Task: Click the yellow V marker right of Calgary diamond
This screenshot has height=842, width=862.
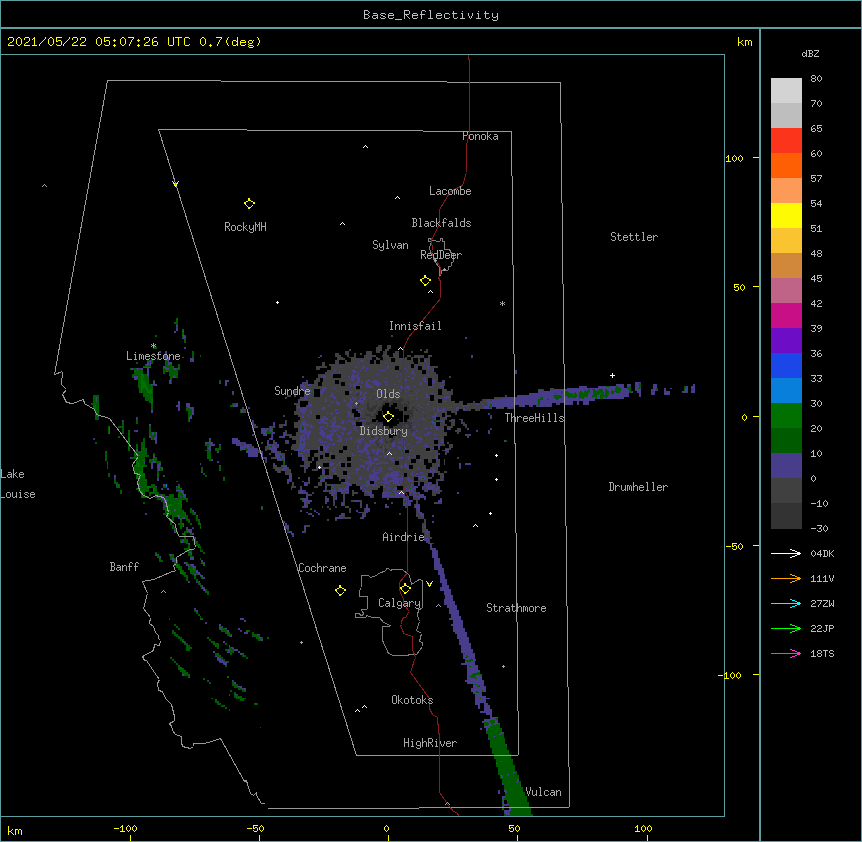Action: click(x=429, y=584)
